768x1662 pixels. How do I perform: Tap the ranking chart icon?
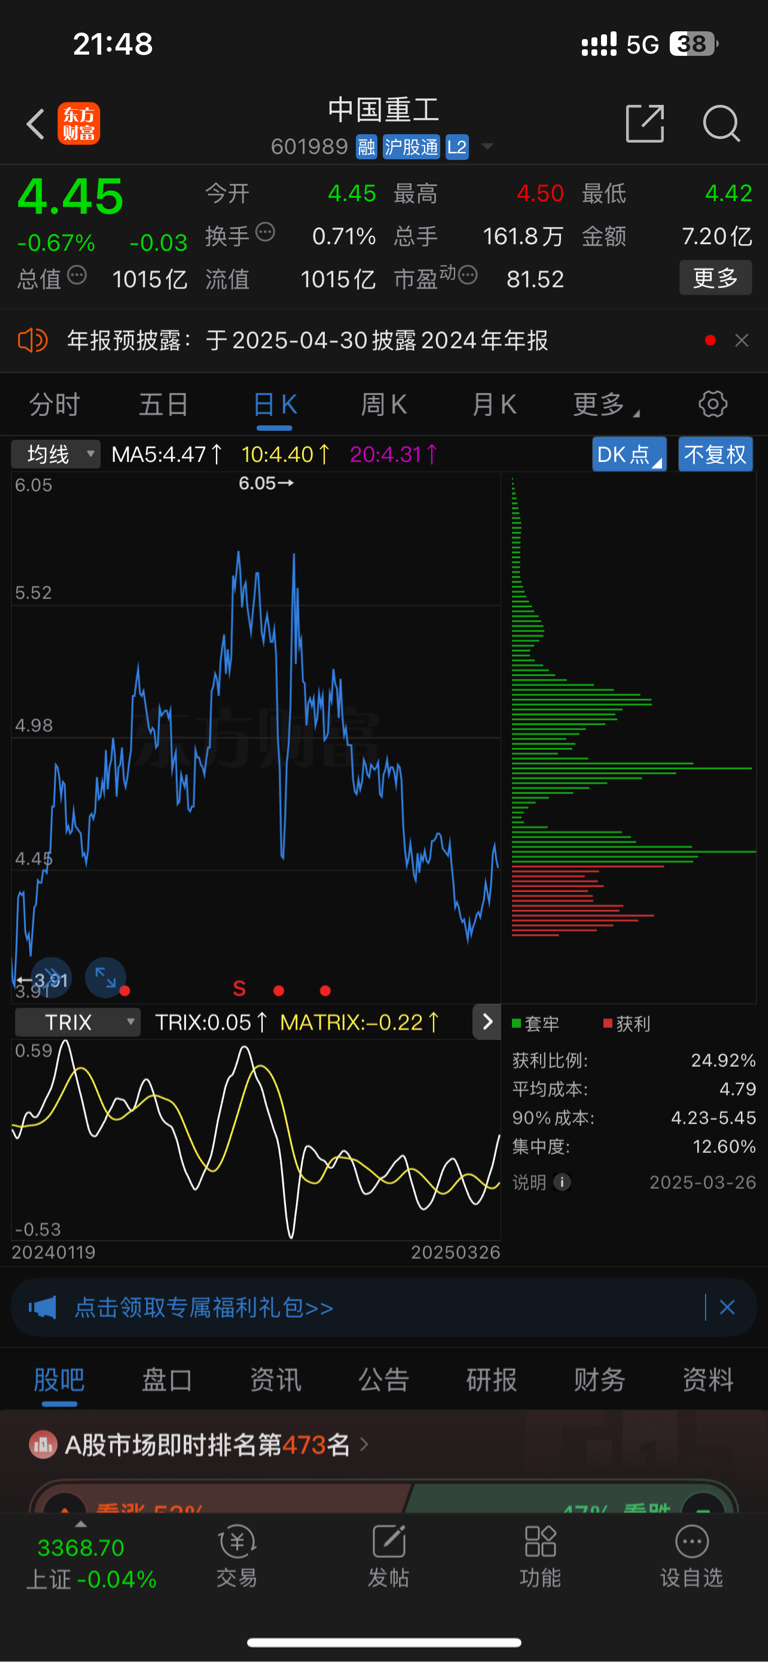click(x=43, y=1444)
